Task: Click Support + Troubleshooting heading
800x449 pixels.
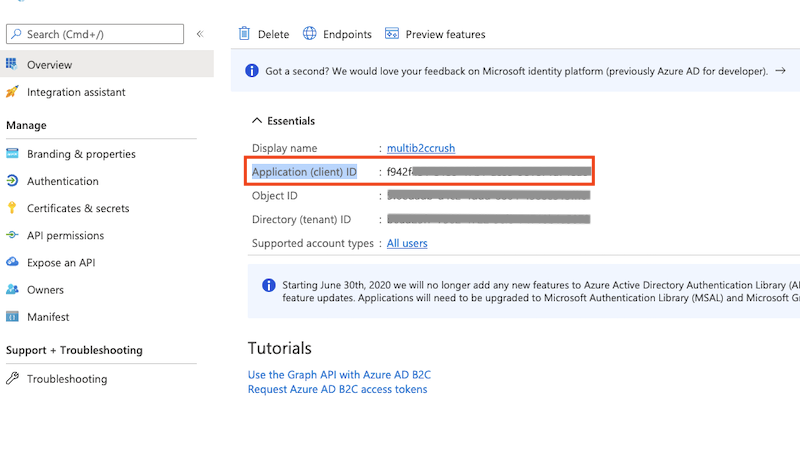Action: [x=74, y=350]
